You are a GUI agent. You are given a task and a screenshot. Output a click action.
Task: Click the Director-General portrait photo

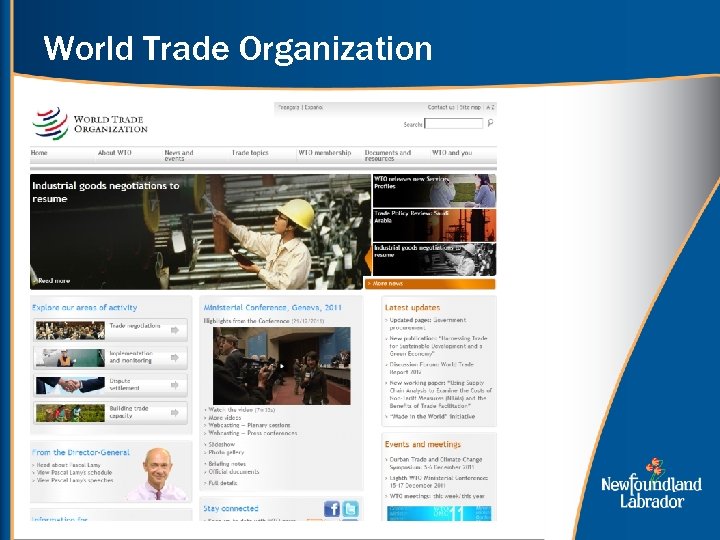158,474
